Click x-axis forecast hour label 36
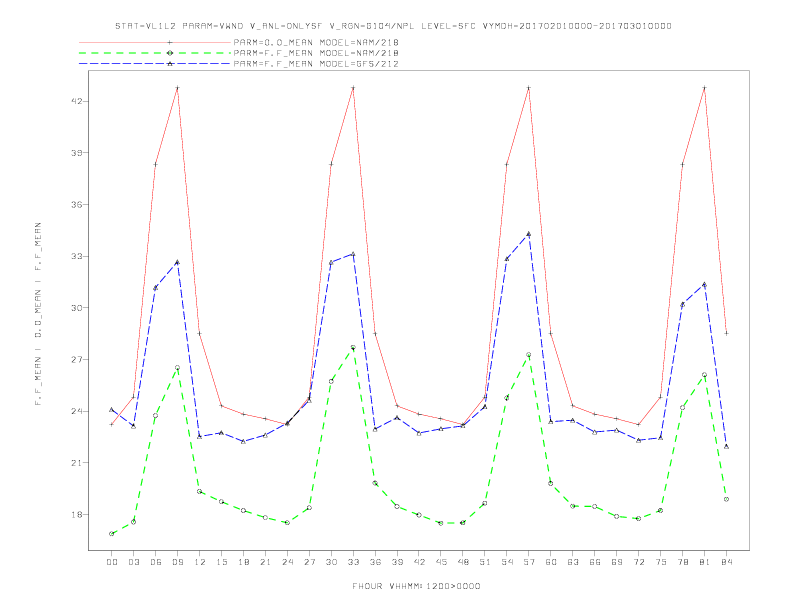This screenshot has height=612, width=792. [375, 562]
